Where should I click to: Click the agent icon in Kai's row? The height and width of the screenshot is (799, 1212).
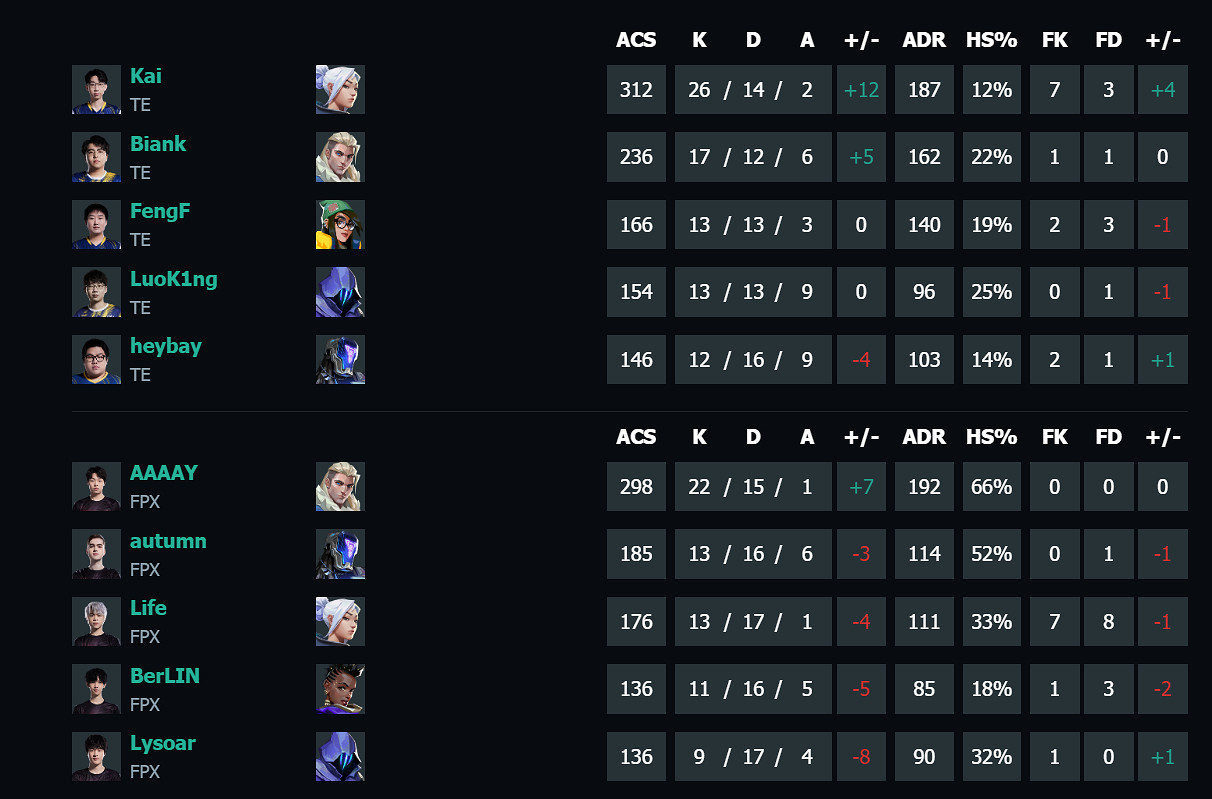pyautogui.click(x=340, y=90)
